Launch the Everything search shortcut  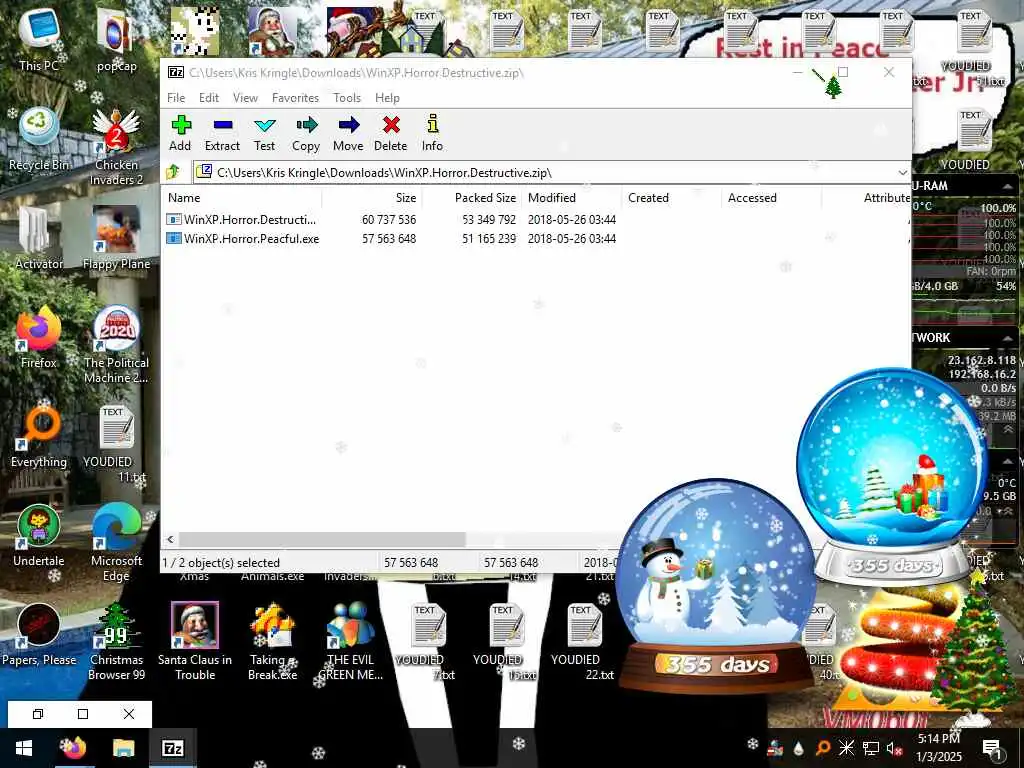click(x=39, y=438)
